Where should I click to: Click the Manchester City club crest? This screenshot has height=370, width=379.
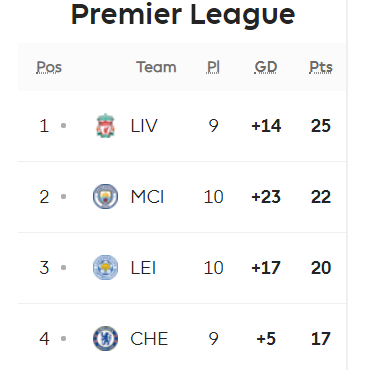tap(105, 197)
